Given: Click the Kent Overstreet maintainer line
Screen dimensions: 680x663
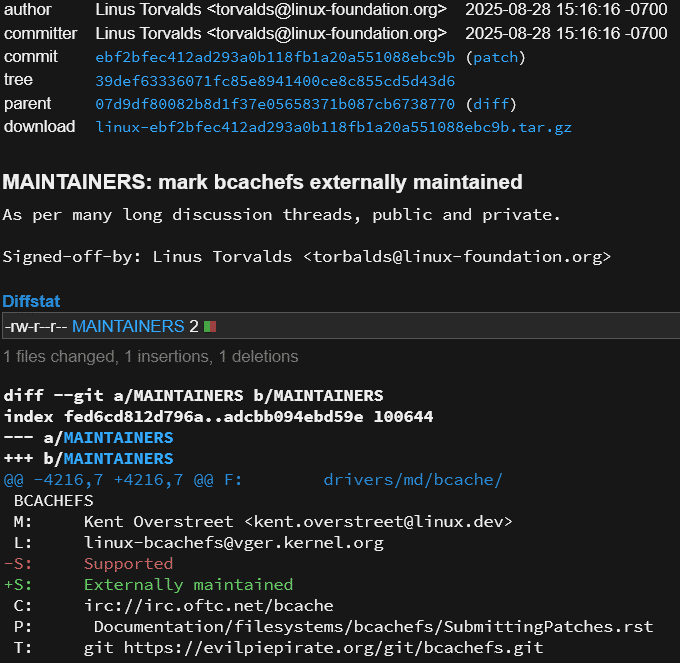Looking at the screenshot, I should click(263, 522).
